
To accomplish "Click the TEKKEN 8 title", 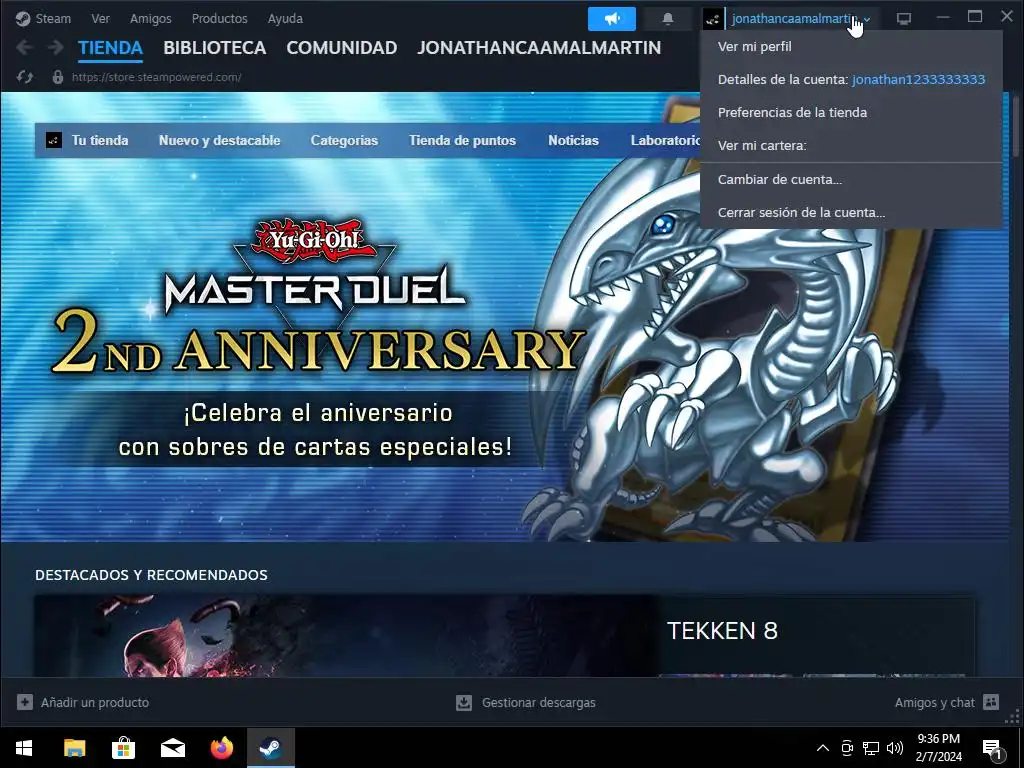I will [722, 631].
